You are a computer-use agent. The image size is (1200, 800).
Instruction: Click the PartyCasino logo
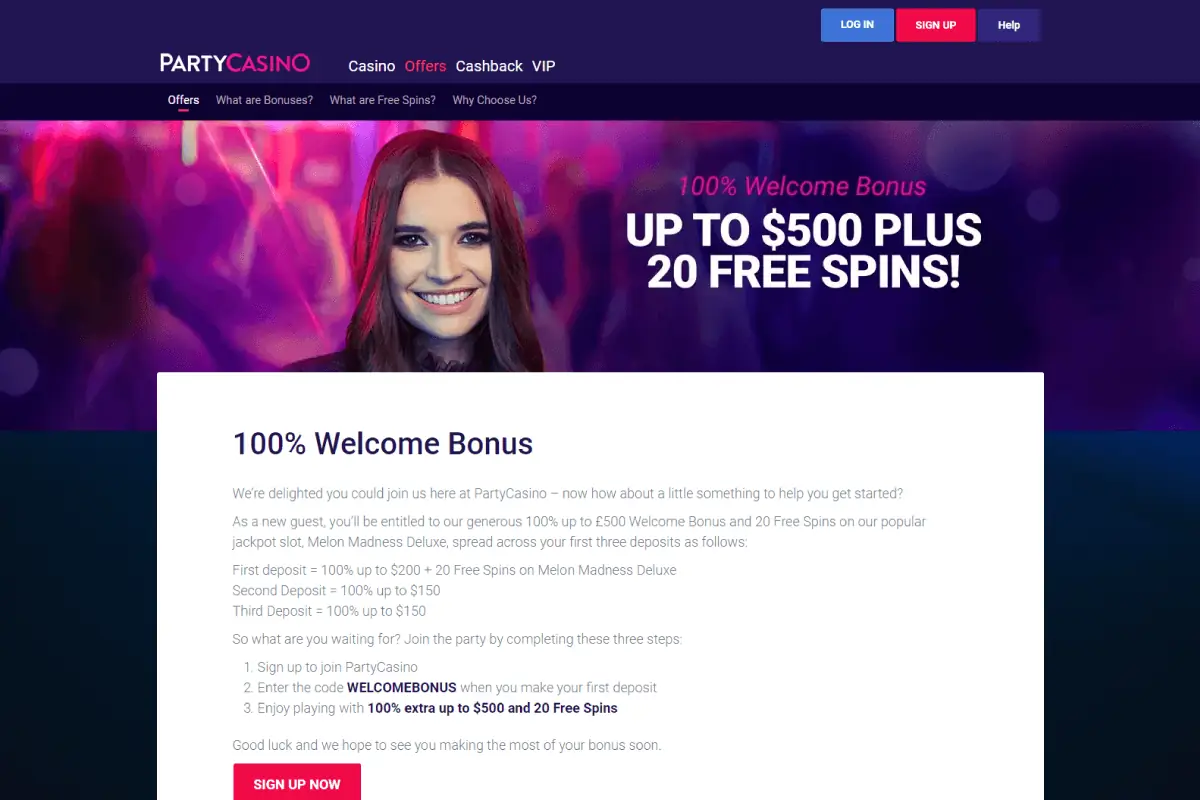point(235,63)
